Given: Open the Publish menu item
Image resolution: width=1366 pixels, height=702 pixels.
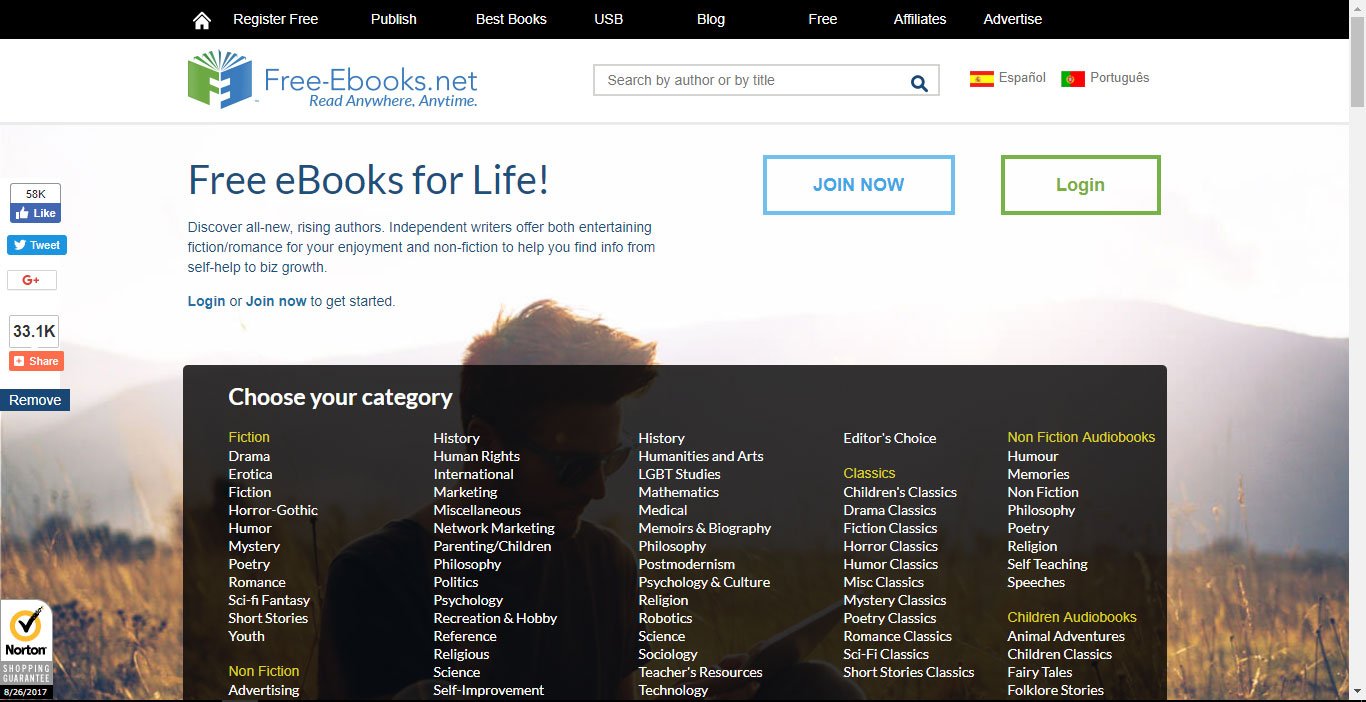Looking at the screenshot, I should (x=393, y=19).
